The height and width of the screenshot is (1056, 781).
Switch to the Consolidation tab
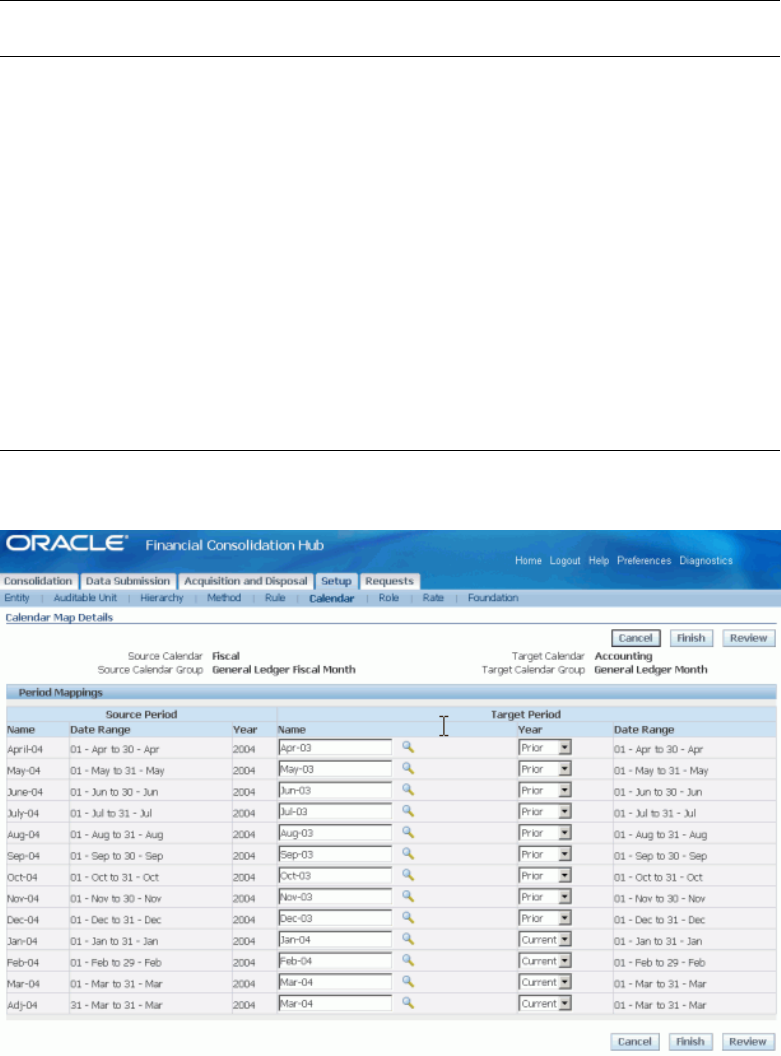point(38,581)
